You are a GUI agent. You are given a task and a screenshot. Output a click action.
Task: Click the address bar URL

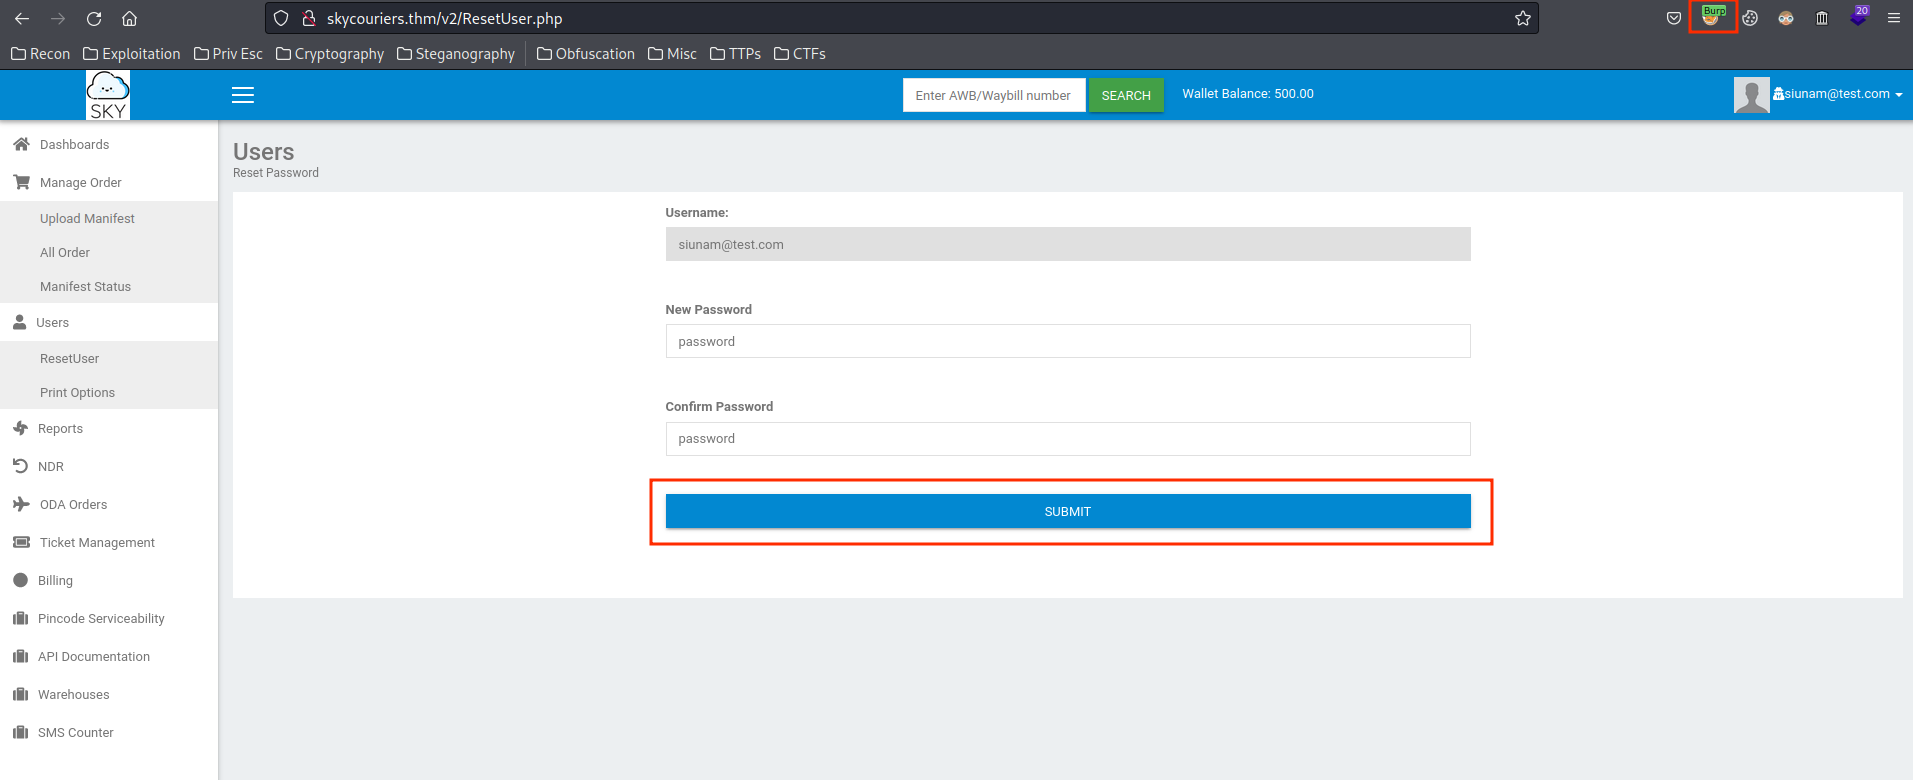(444, 18)
